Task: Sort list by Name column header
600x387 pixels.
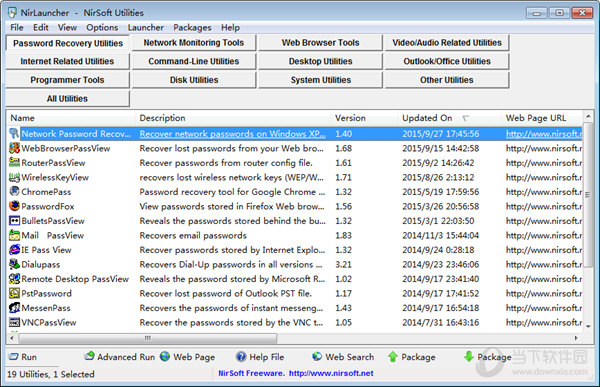Action: point(71,118)
